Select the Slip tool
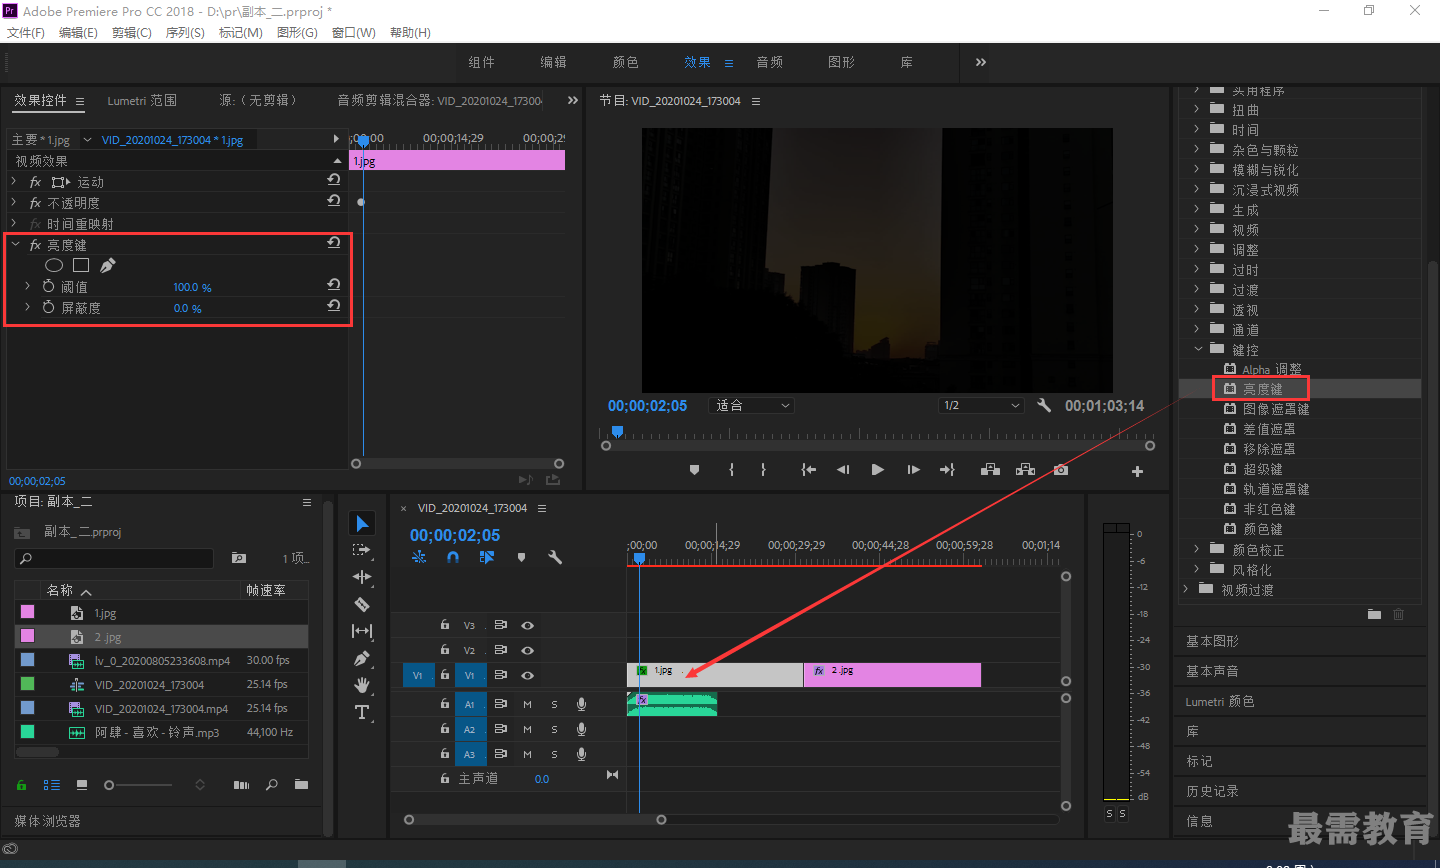 point(362,631)
